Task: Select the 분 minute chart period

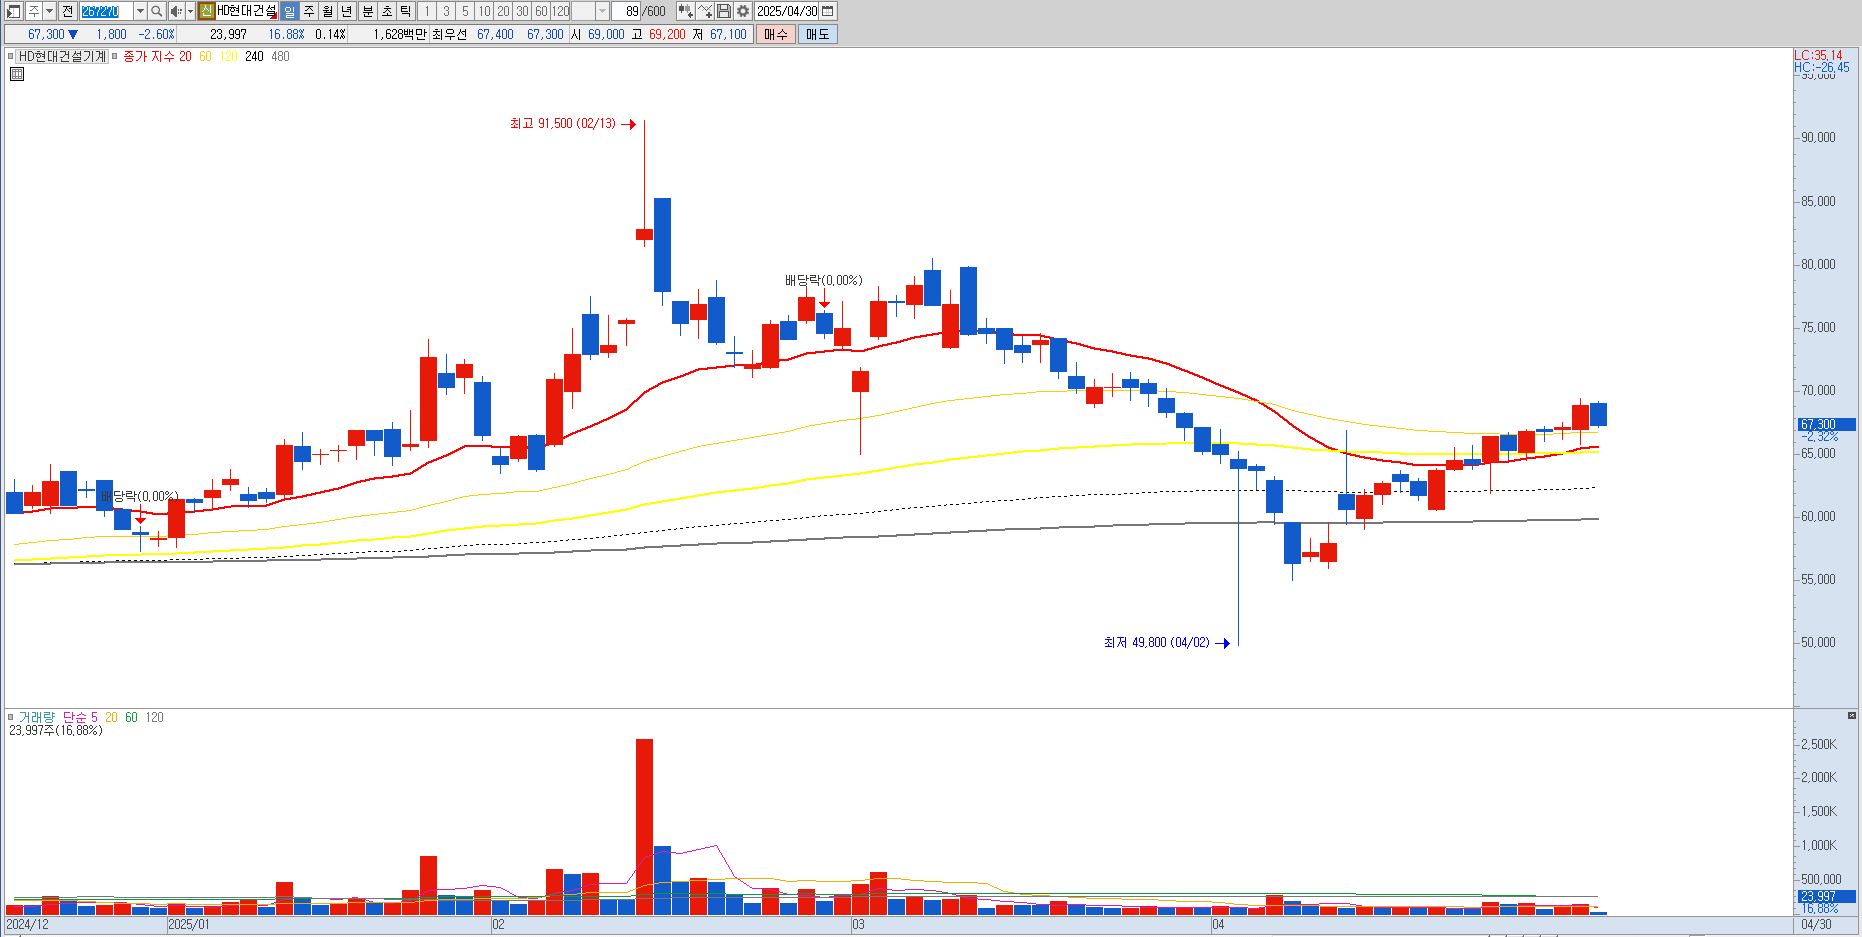Action: click(x=367, y=11)
